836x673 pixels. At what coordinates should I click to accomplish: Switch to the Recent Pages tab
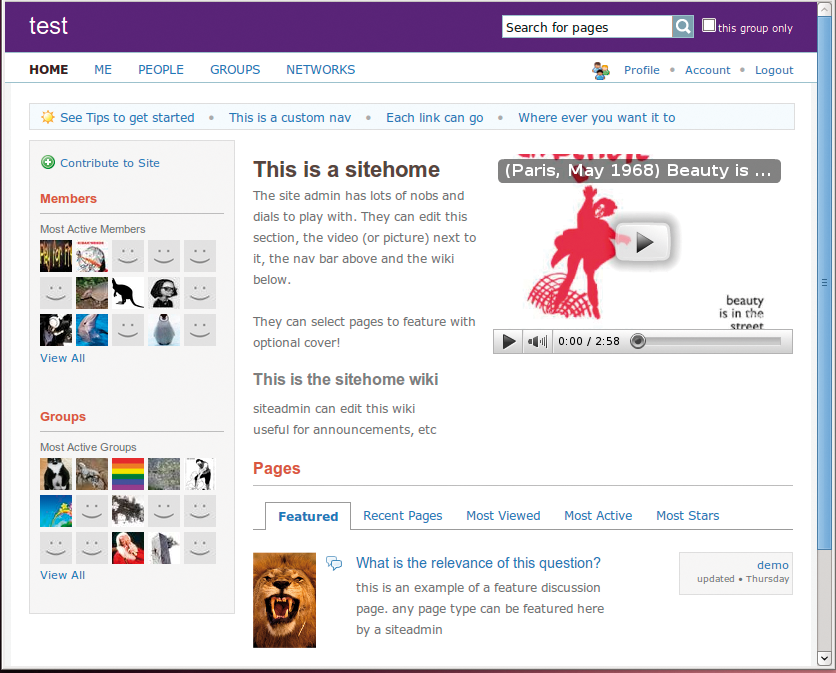(403, 516)
